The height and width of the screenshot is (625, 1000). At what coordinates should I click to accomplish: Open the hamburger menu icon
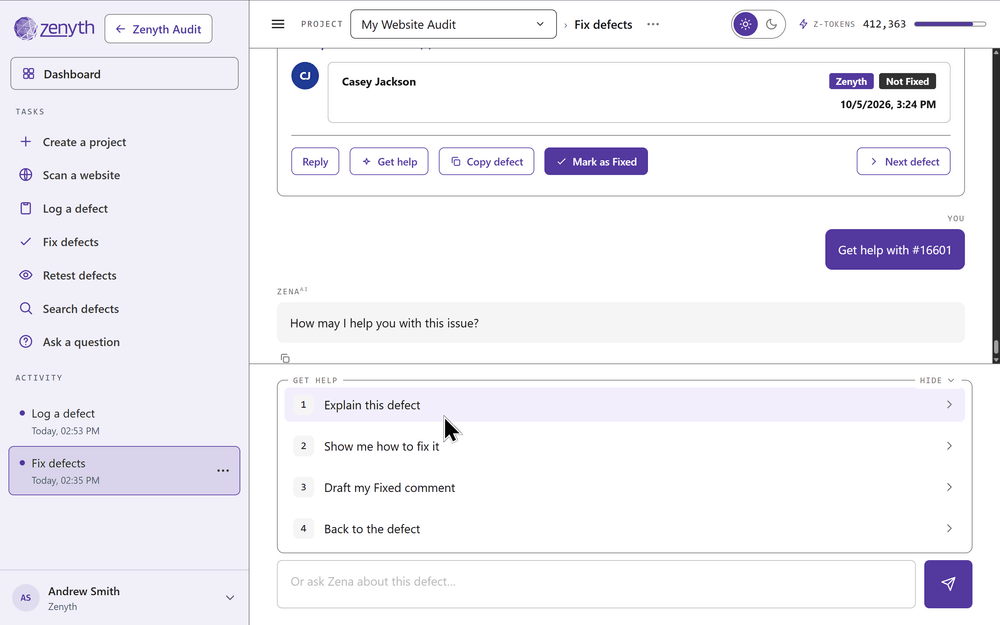tap(278, 24)
